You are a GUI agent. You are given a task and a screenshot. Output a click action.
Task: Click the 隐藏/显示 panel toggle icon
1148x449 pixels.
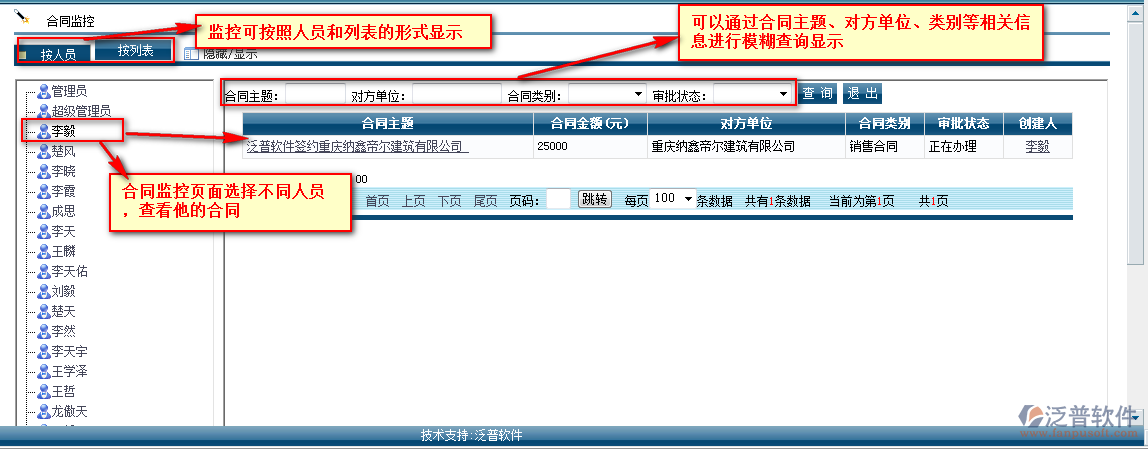coord(192,53)
